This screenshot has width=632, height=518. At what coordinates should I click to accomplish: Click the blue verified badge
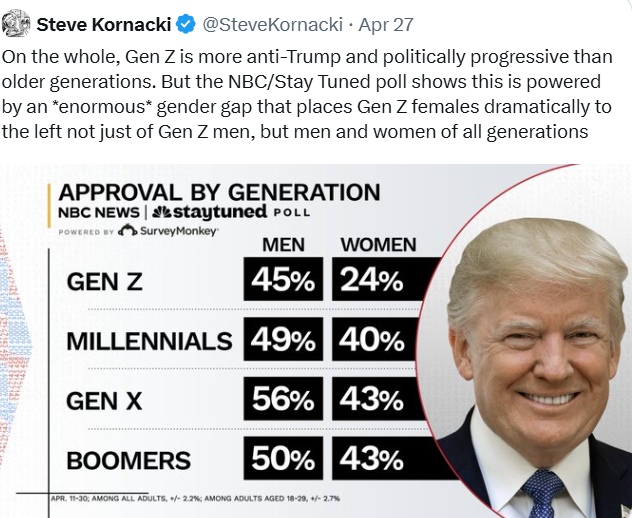186,22
